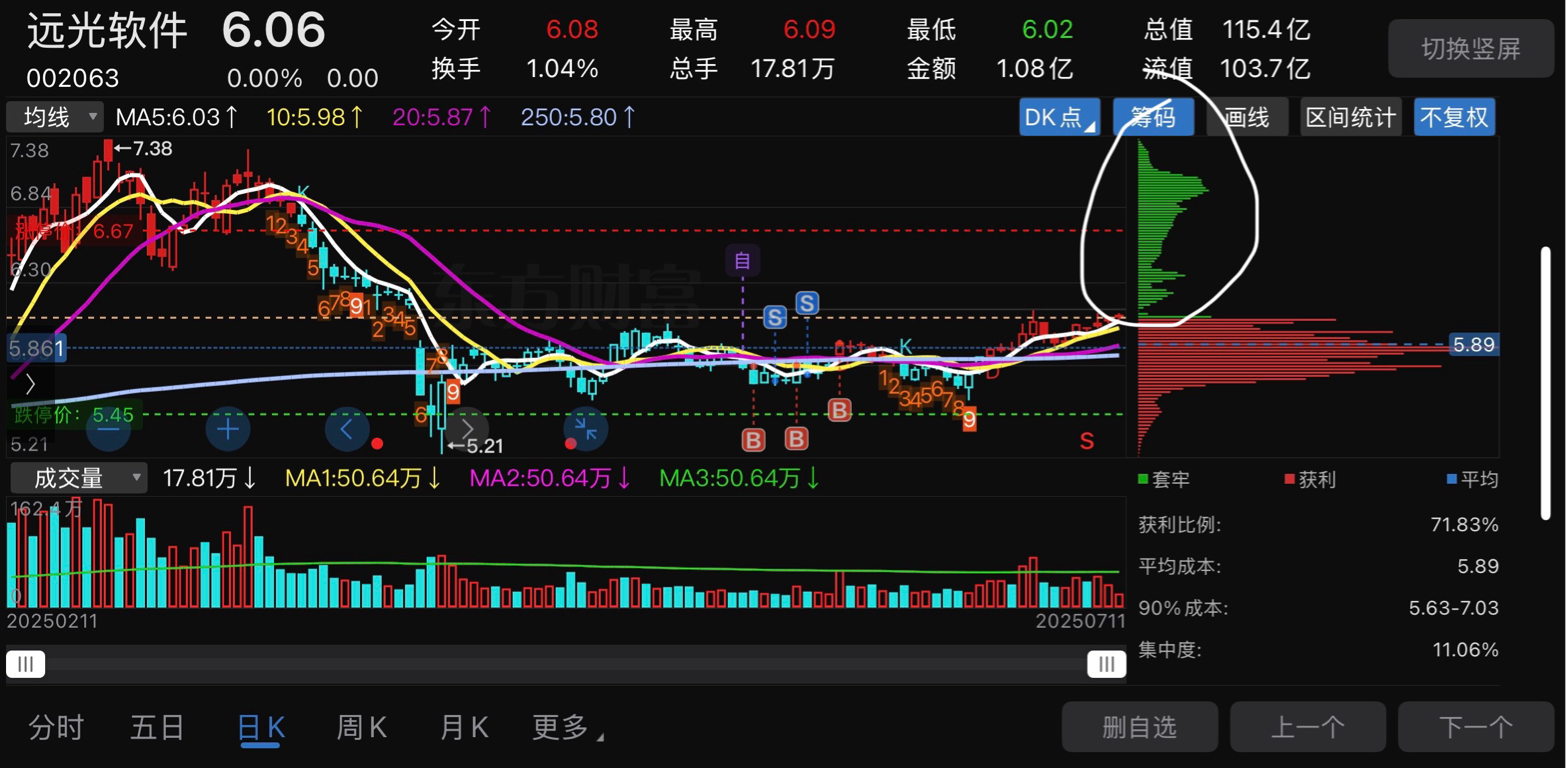
Task: Tap the blue S sell marker nearest the 自 marker
Action: pyautogui.click(x=775, y=318)
